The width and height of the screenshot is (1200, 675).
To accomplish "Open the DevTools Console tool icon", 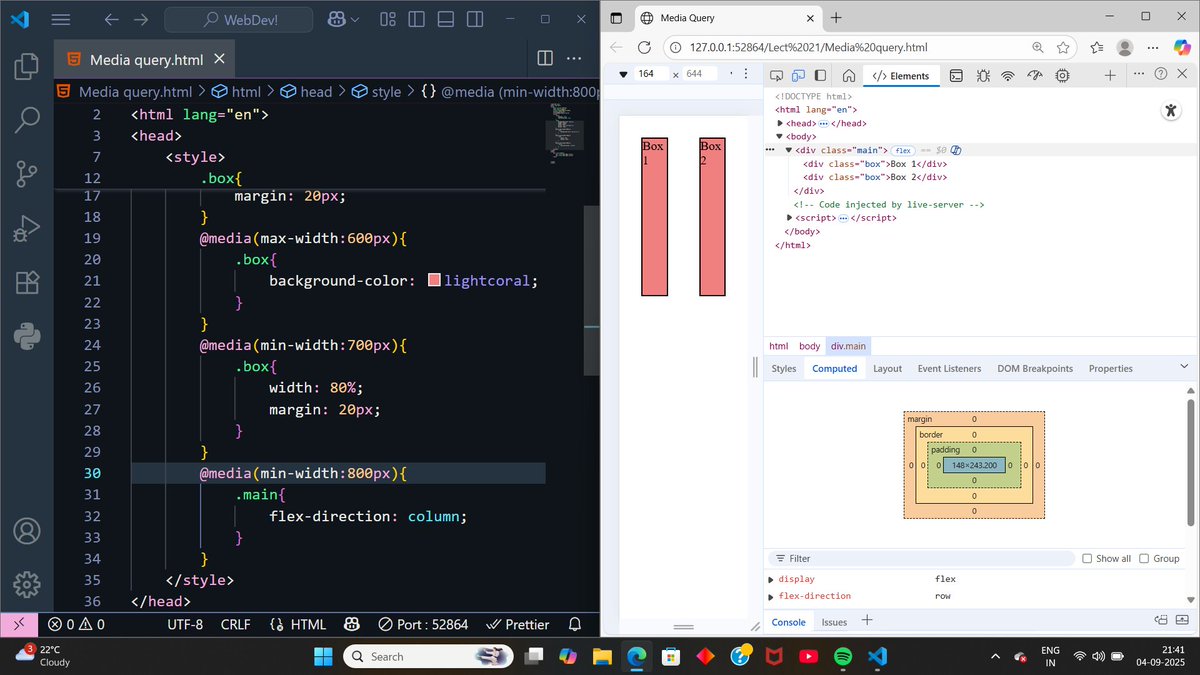I will (956, 75).
